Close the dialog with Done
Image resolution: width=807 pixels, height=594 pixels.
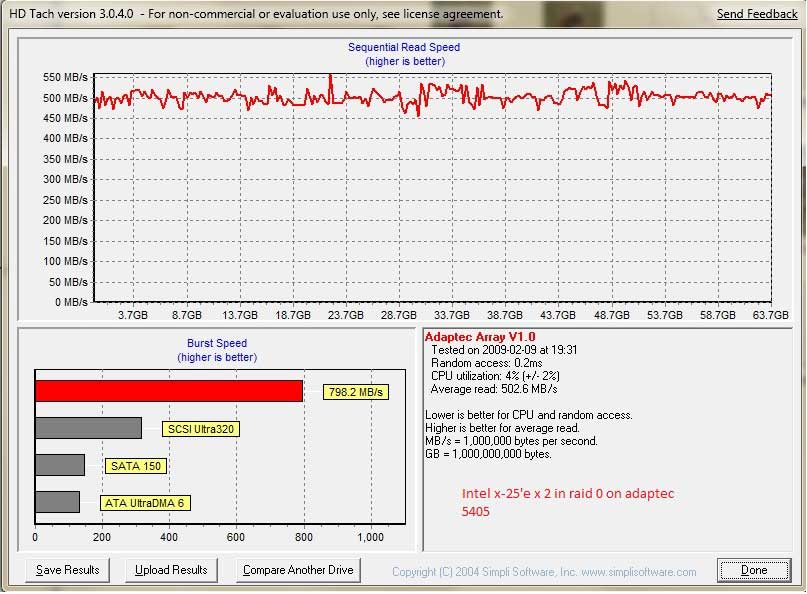[x=754, y=570]
